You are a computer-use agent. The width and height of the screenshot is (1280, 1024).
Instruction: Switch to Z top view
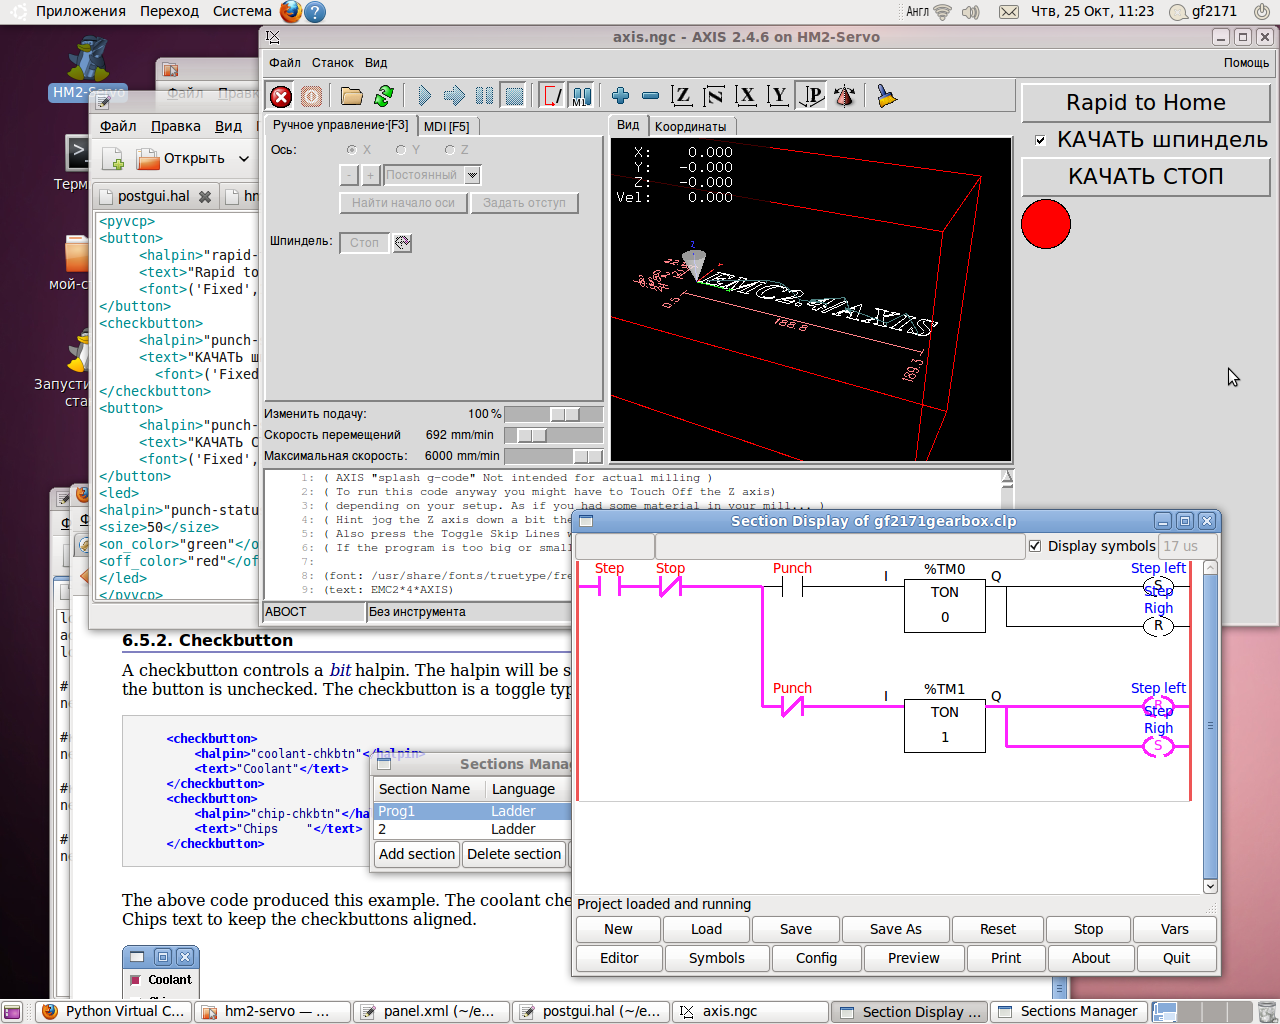681,96
